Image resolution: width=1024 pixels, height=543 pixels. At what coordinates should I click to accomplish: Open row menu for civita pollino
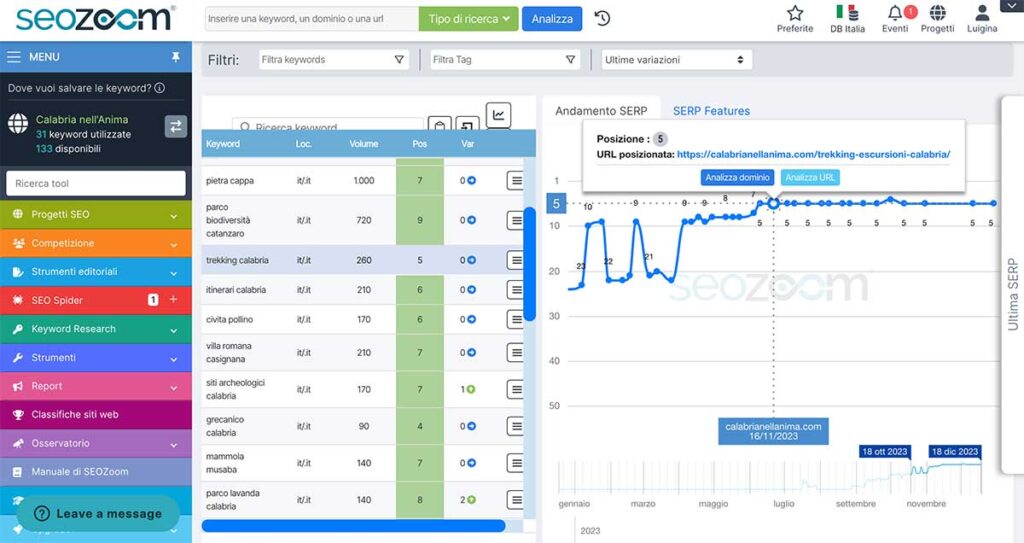tap(516, 320)
